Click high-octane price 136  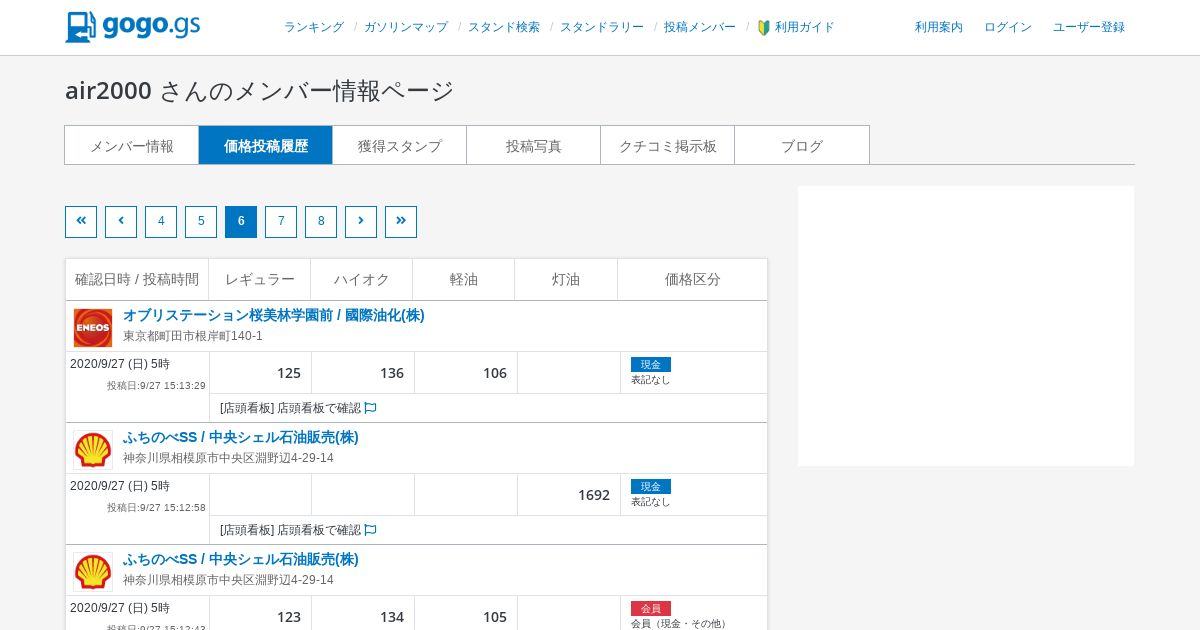[x=392, y=373]
